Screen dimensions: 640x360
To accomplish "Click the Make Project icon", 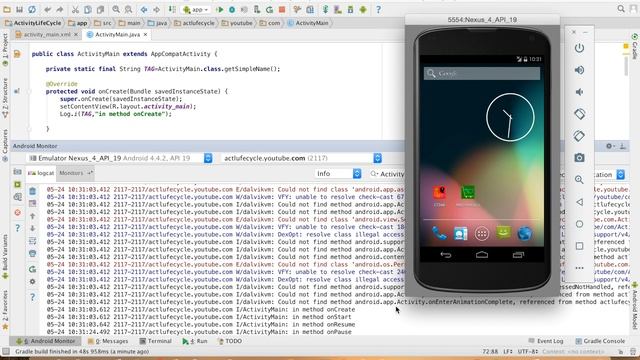I will click(172, 9).
